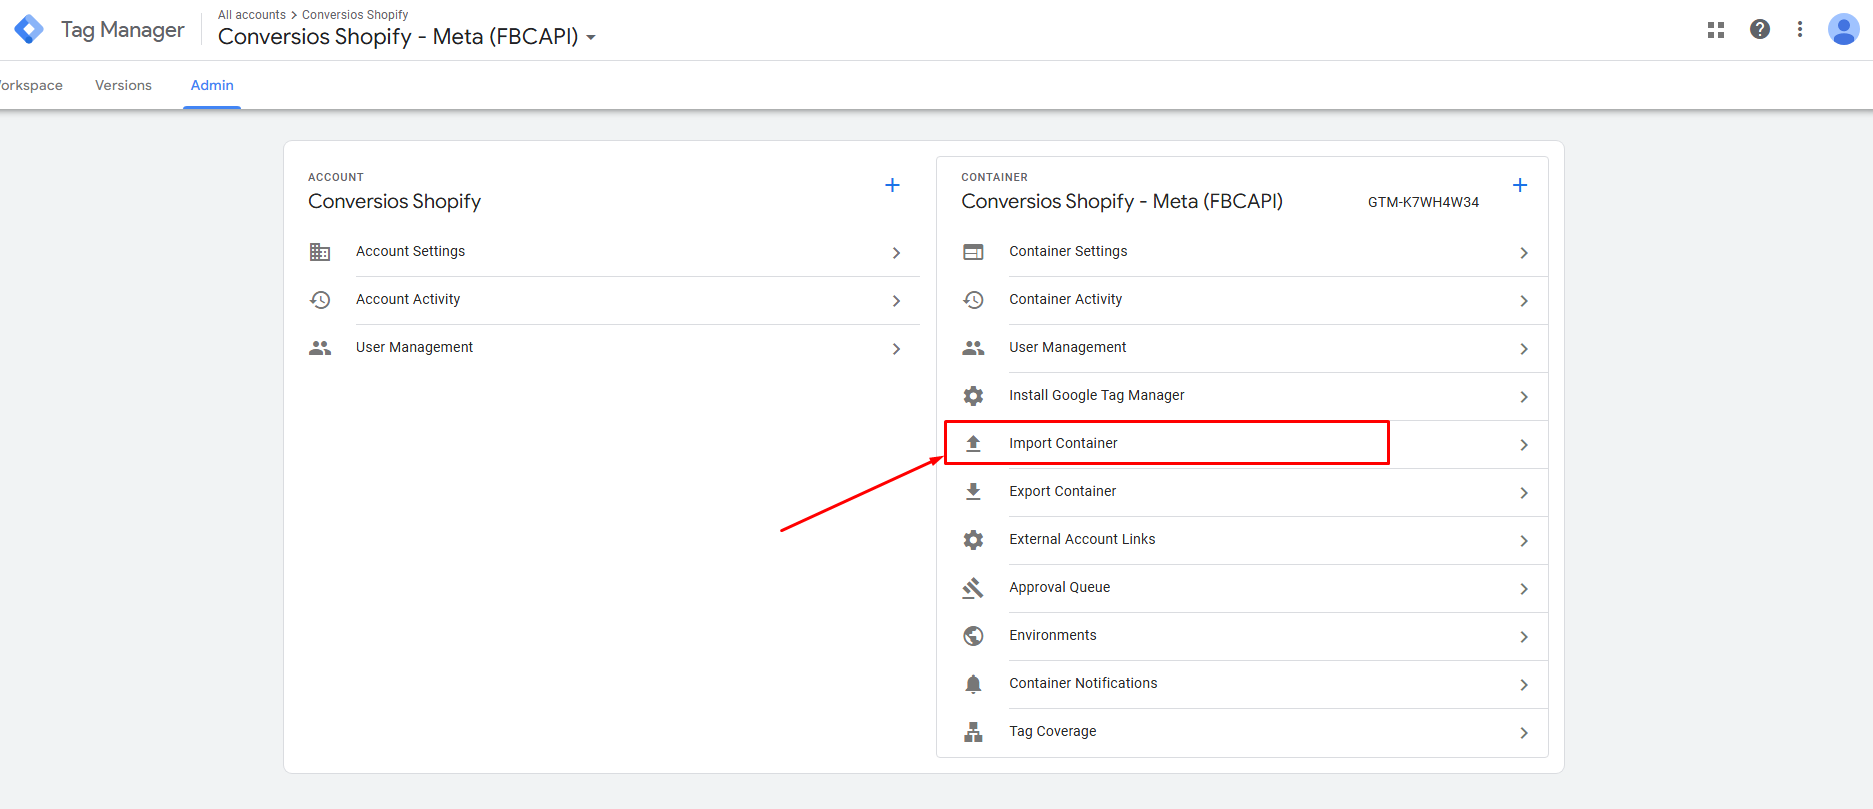The width and height of the screenshot is (1873, 809).
Task: Click the Tag Manager title text
Action: point(122,30)
